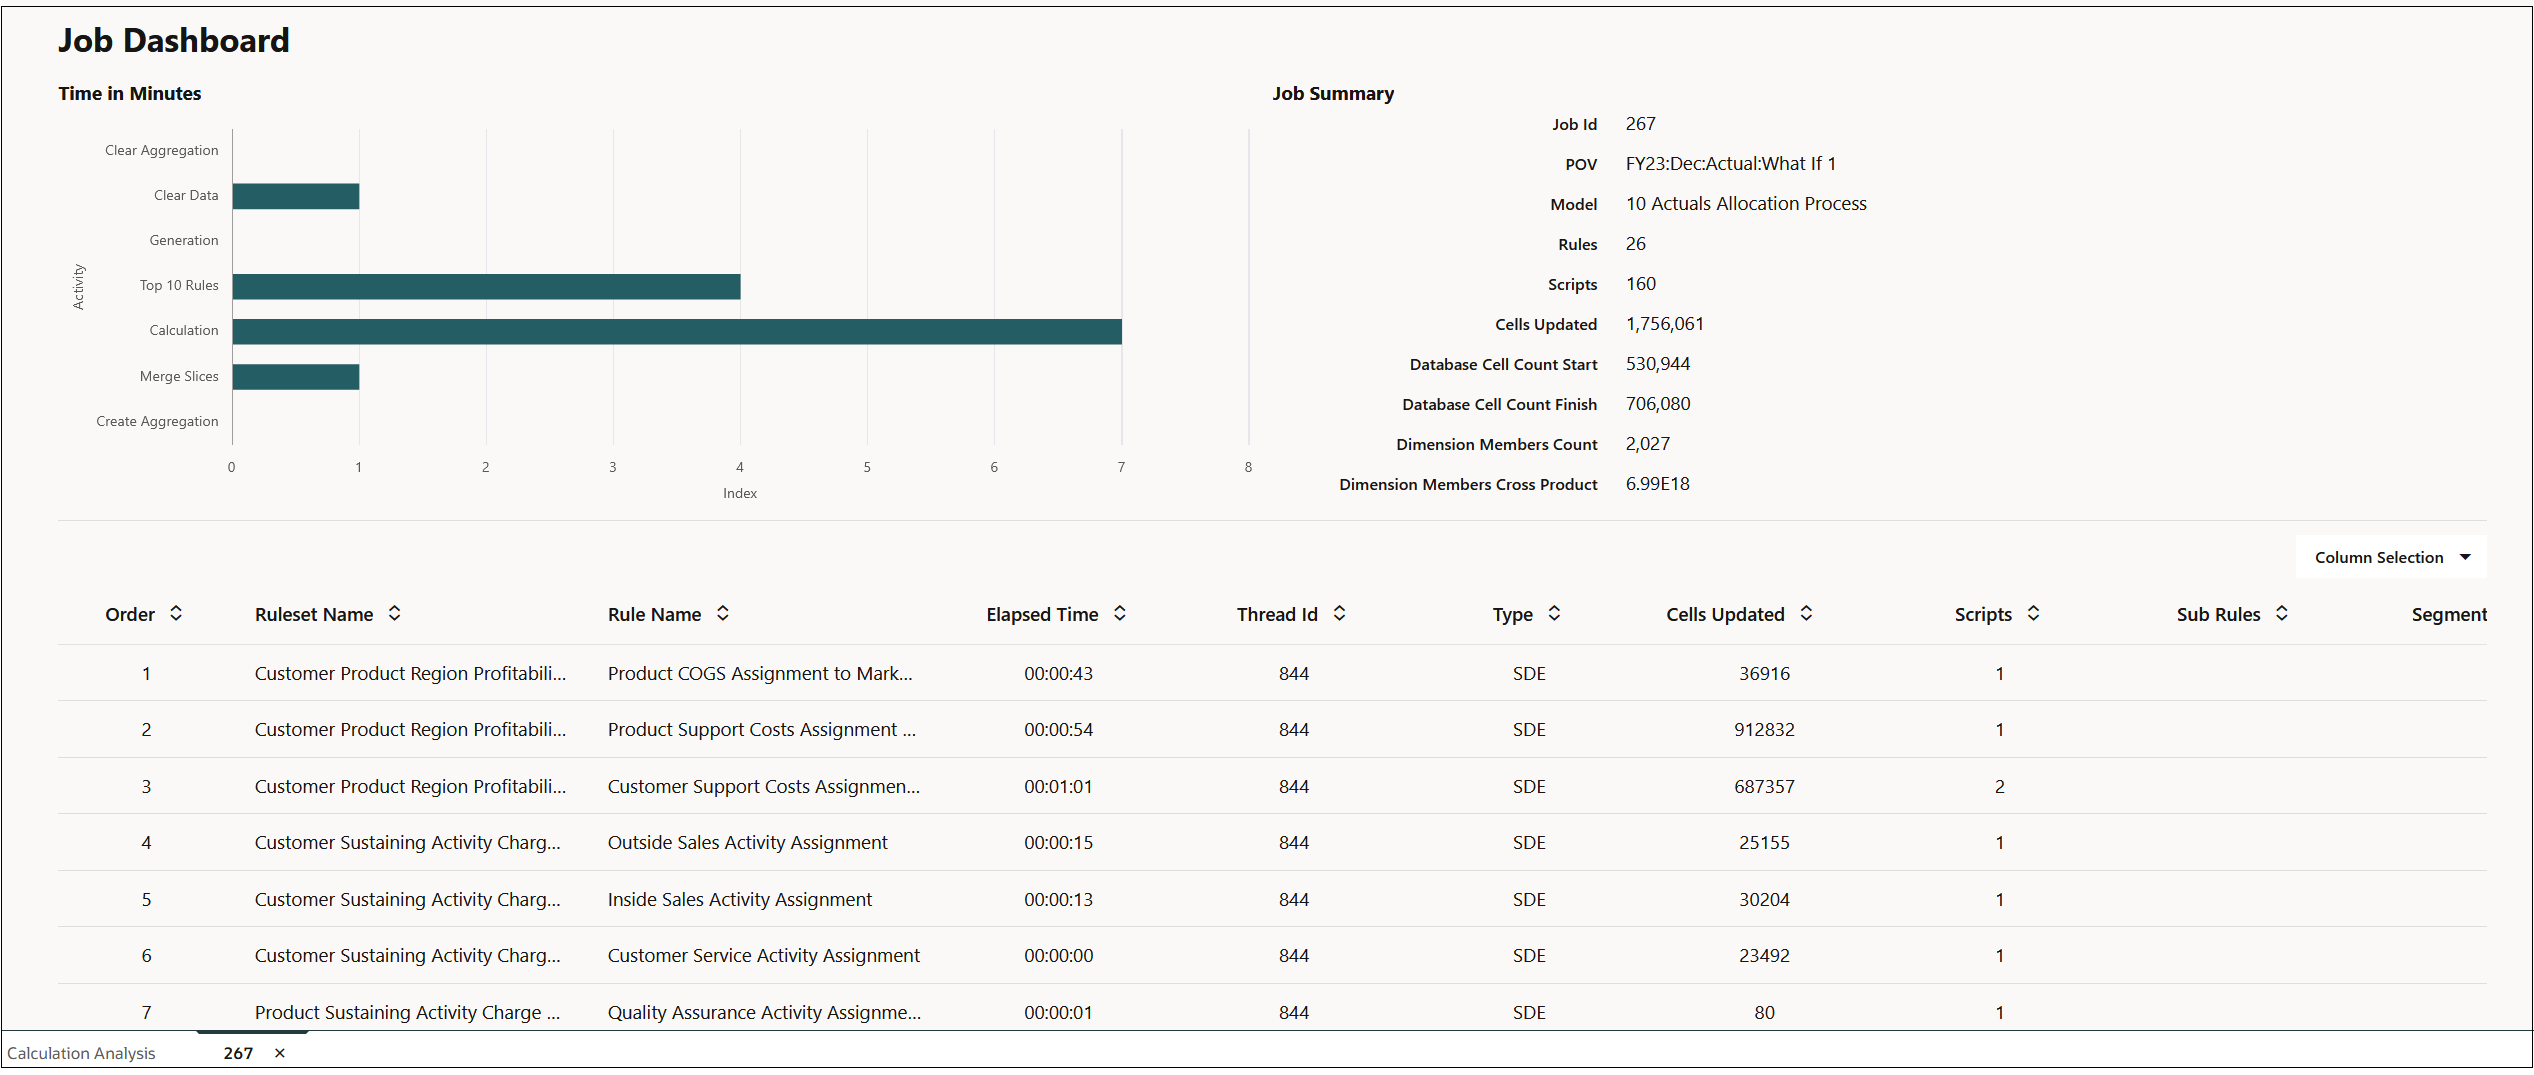Sort by Cells Updated descending
The width and height of the screenshot is (2534, 1075).
(x=1806, y=614)
